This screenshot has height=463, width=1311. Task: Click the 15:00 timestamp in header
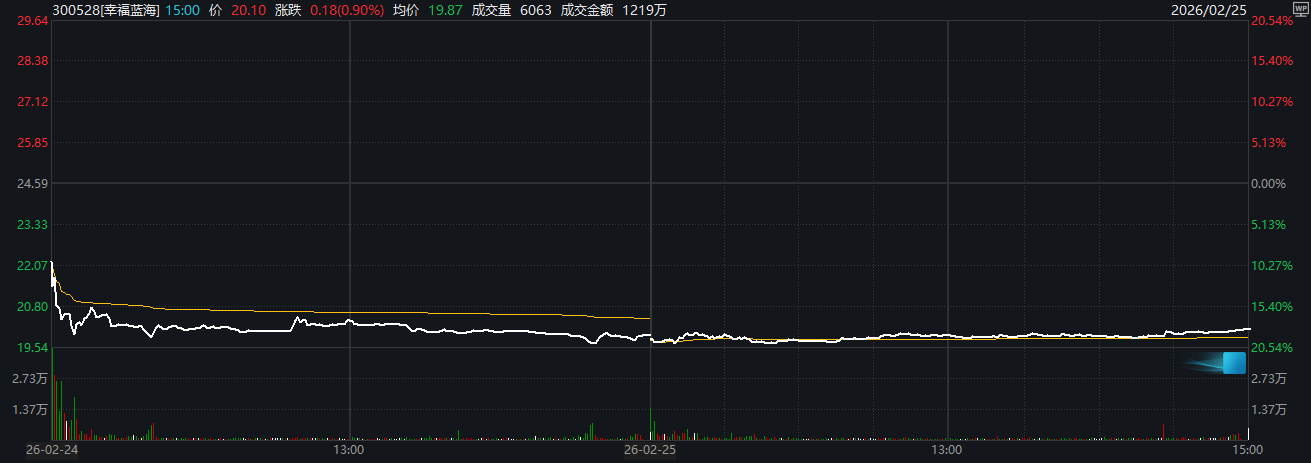pyautogui.click(x=181, y=8)
